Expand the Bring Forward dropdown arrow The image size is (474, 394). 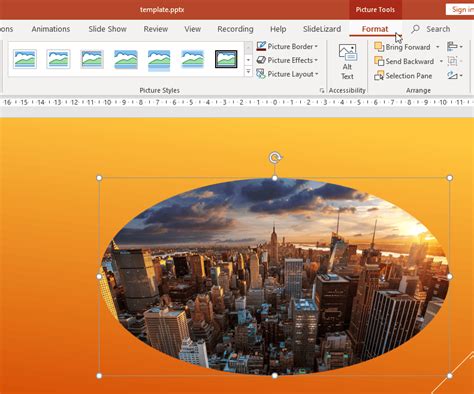437,47
